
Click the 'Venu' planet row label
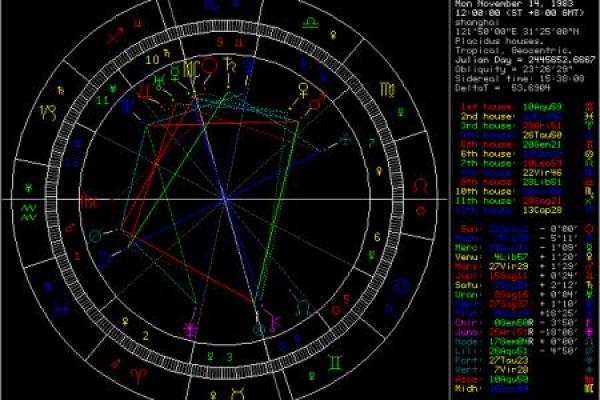[466, 256]
